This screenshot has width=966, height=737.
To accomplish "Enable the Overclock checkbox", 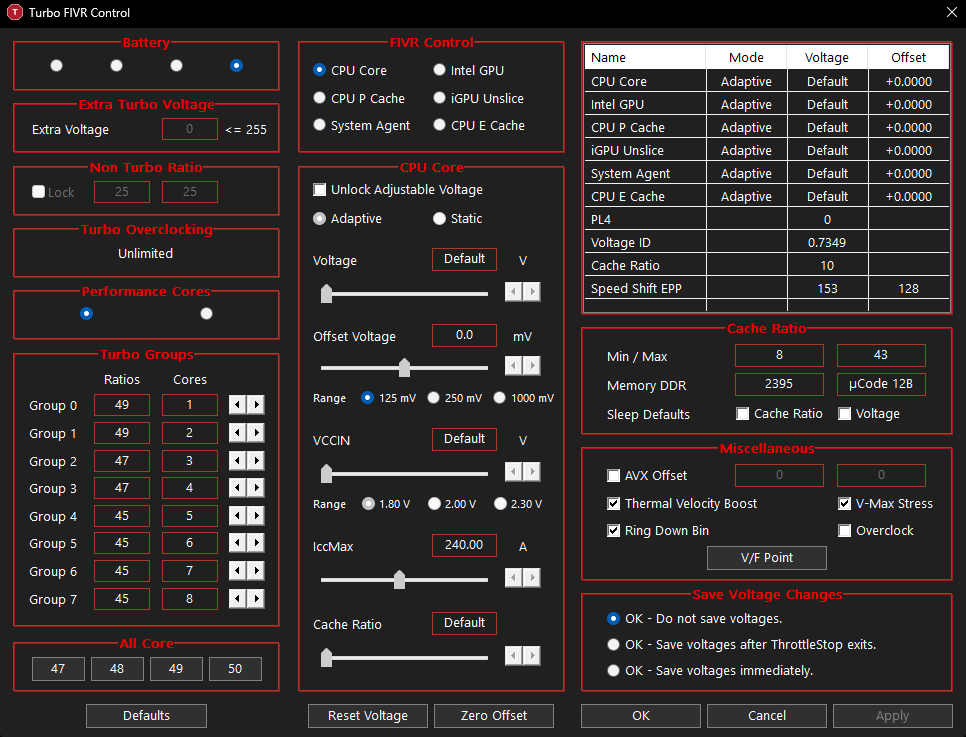I will point(845,531).
